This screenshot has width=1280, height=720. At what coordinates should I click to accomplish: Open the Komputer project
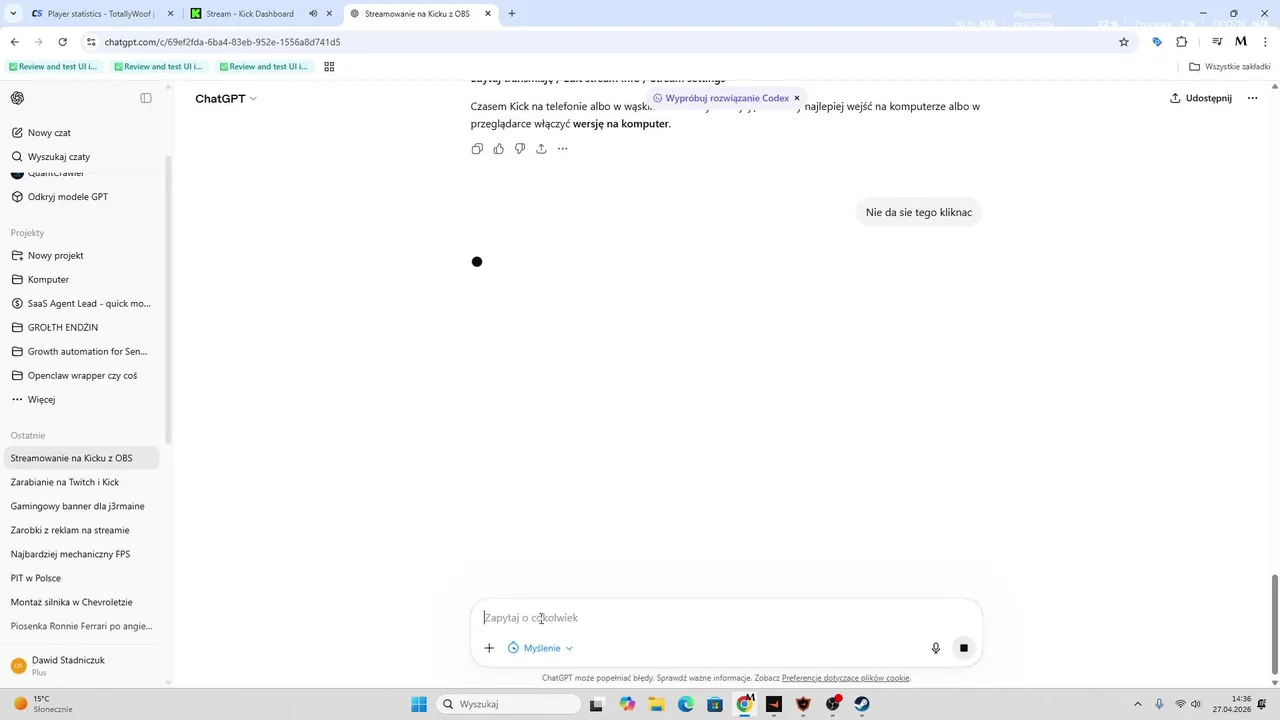[x=80, y=279]
